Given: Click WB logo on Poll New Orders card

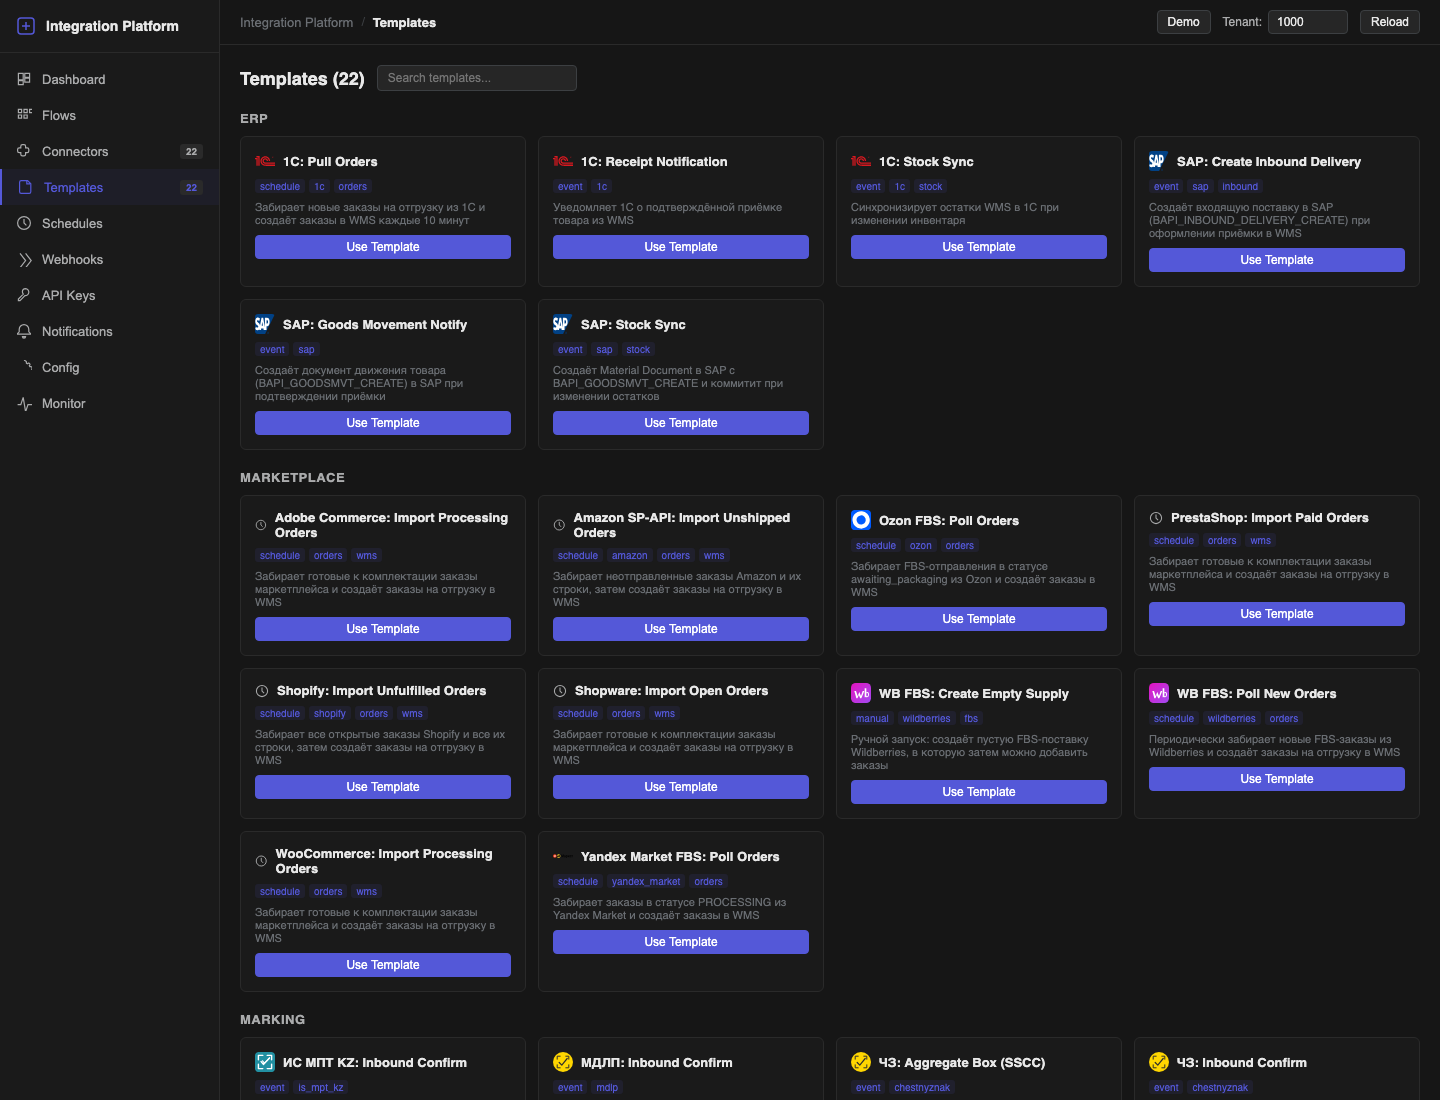Looking at the screenshot, I should point(1159,693).
